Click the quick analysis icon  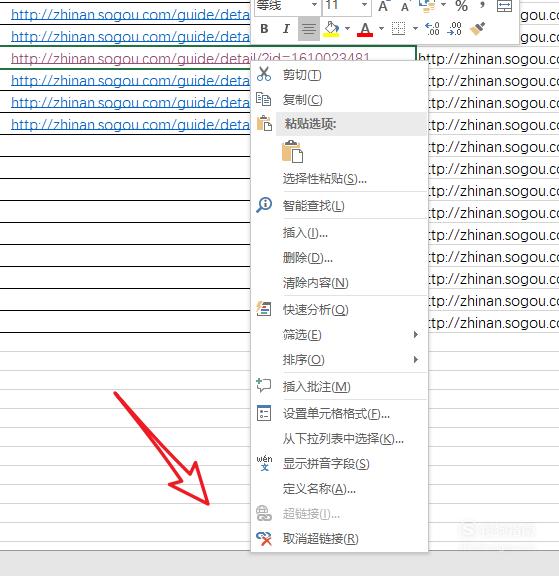(x=264, y=309)
